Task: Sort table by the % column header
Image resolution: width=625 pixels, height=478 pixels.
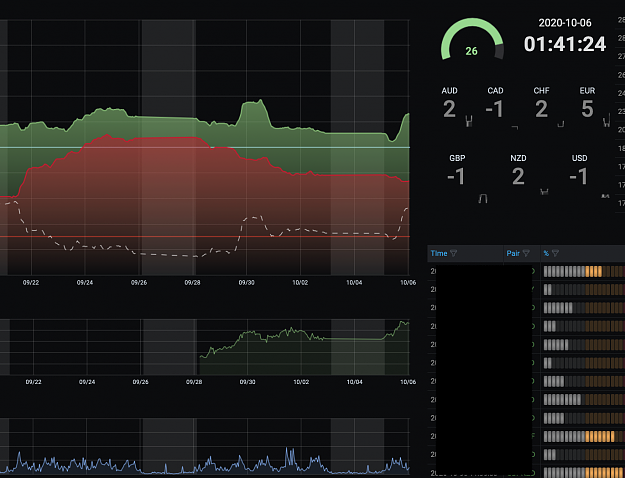Action: (x=546, y=253)
